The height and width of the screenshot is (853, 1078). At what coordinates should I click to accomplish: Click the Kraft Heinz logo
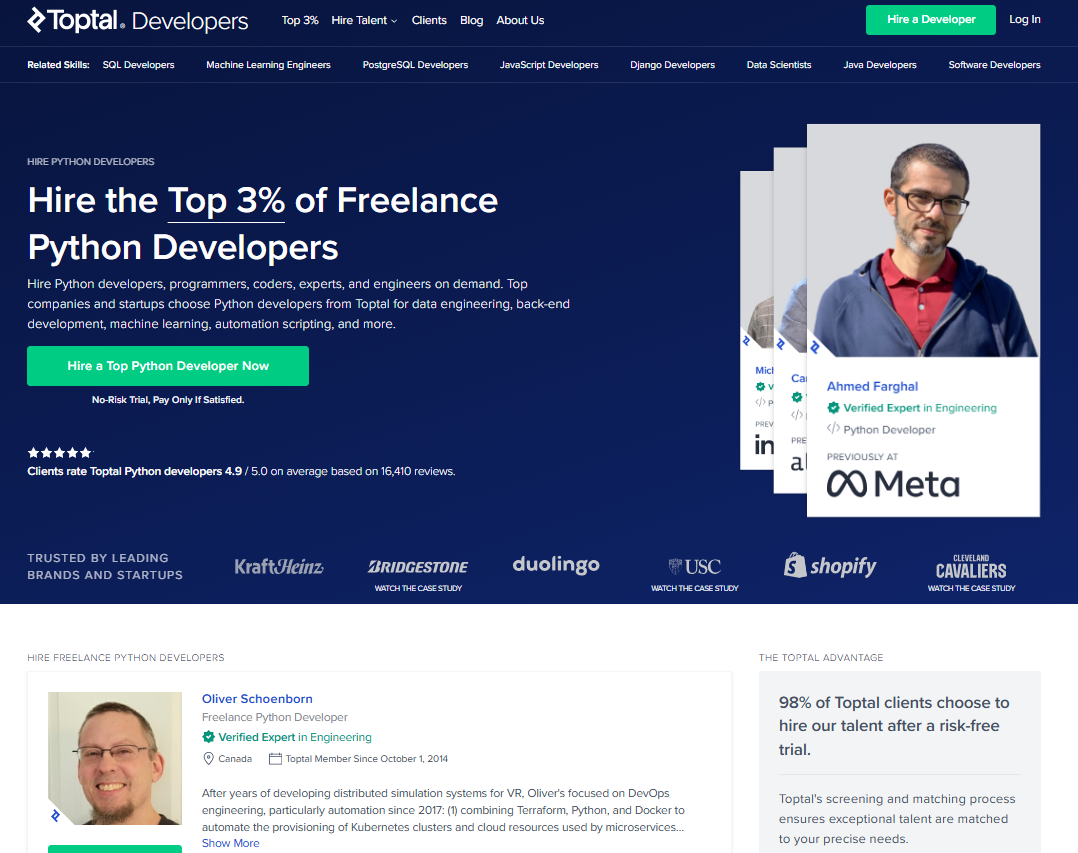(279, 567)
